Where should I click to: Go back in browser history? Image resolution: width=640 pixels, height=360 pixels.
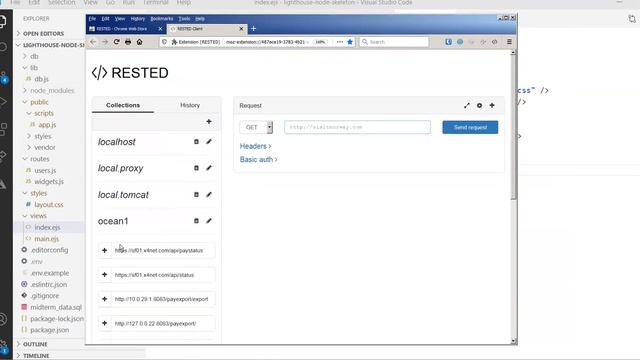pyautogui.click(x=93, y=42)
